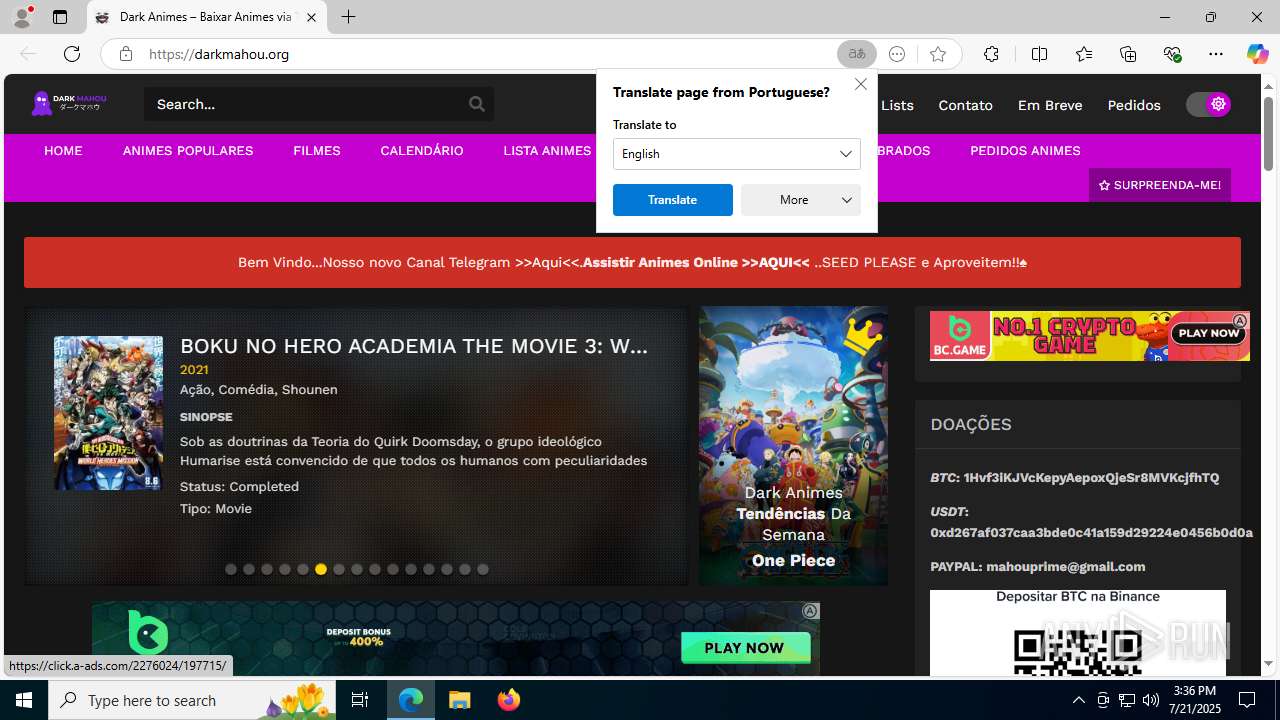Image resolution: width=1280 pixels, height=720 pixels.
Task: Open File Explorer from the taskbar
Action: tap(459, 700)
